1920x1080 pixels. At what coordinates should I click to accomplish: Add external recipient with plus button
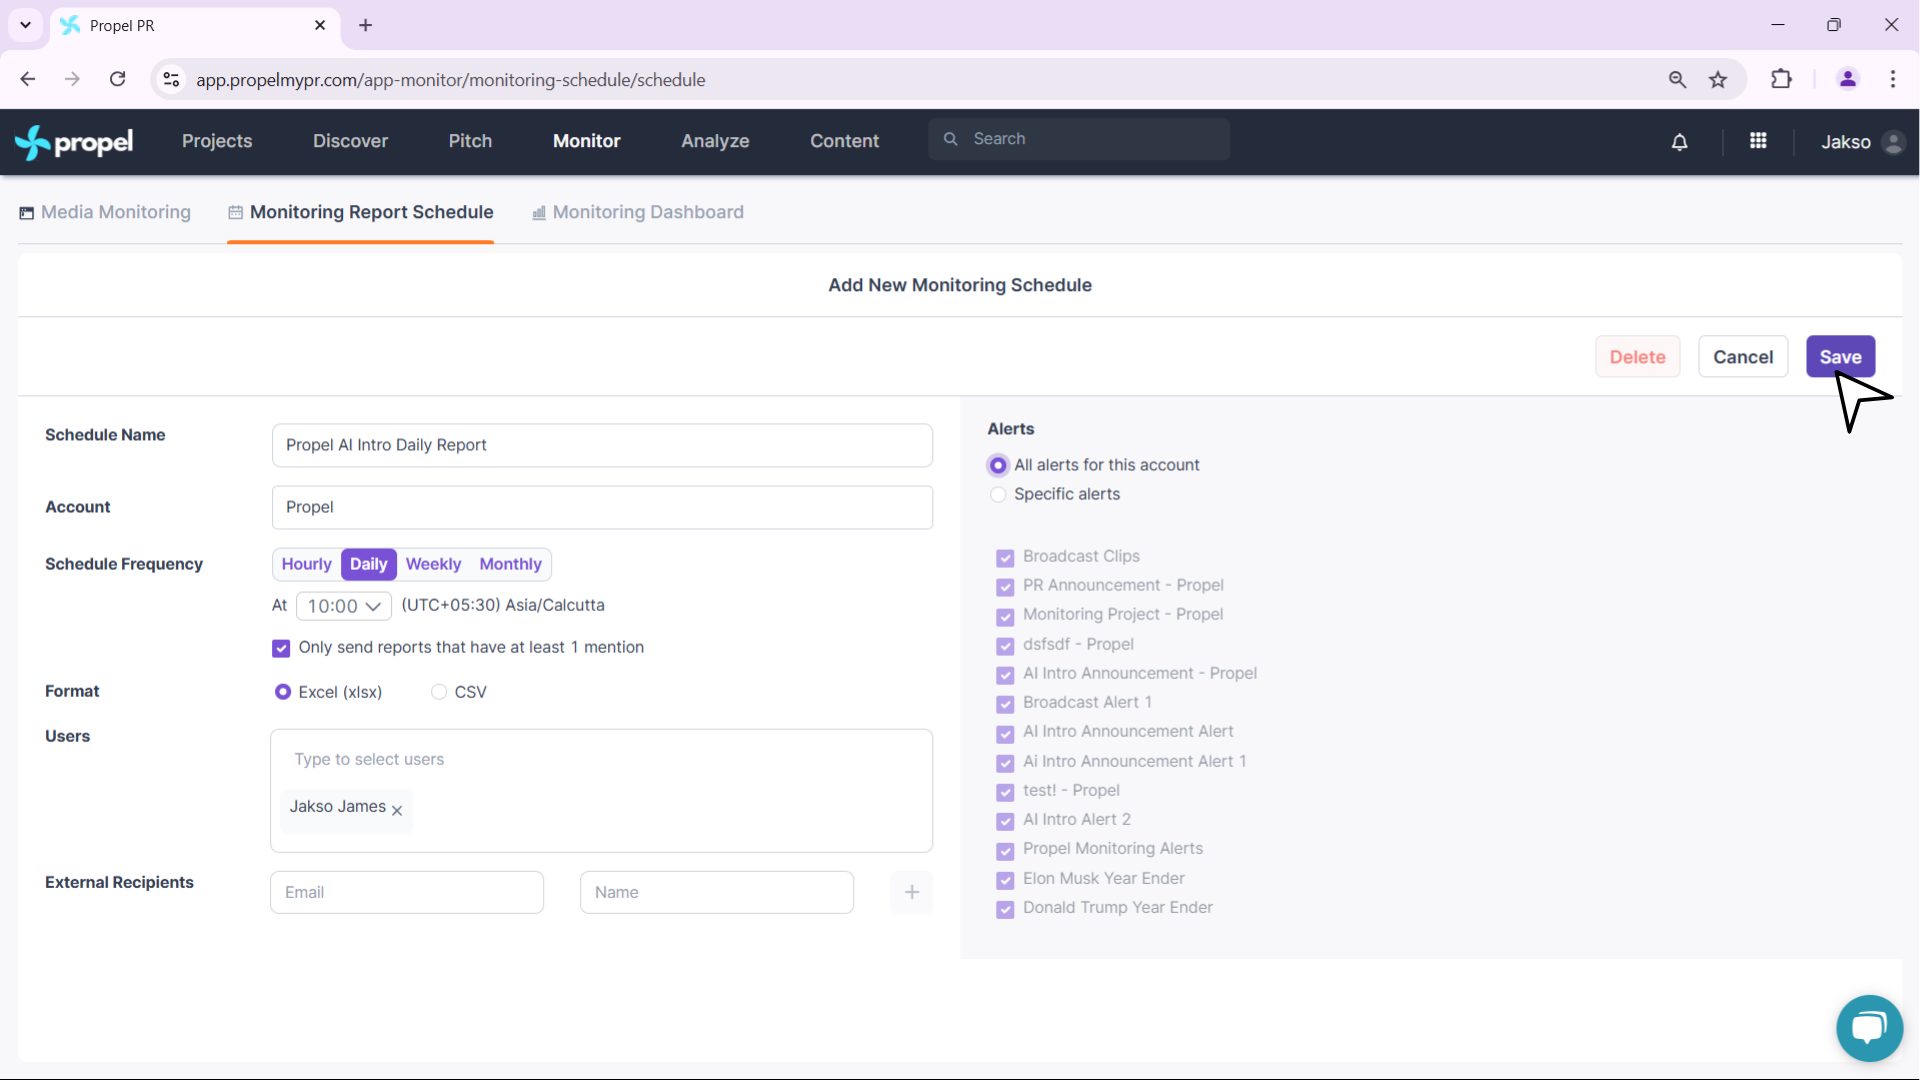click(912, 892)
